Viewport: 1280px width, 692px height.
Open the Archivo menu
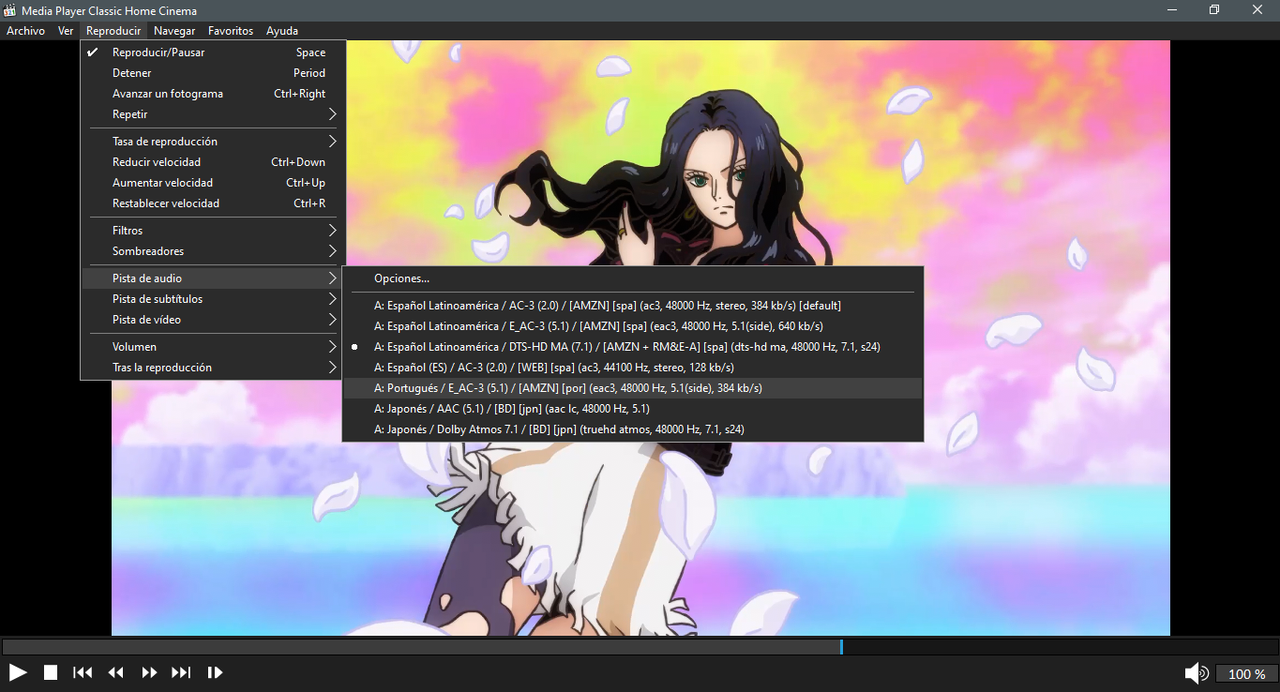tap(26, 31)
